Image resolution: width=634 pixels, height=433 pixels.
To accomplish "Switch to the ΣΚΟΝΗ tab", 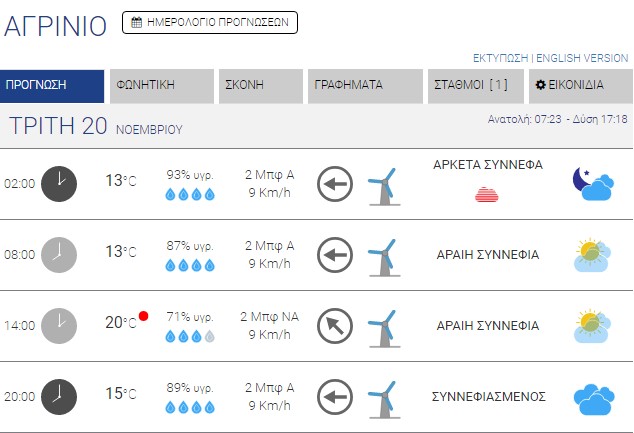I will click(261, 86).
